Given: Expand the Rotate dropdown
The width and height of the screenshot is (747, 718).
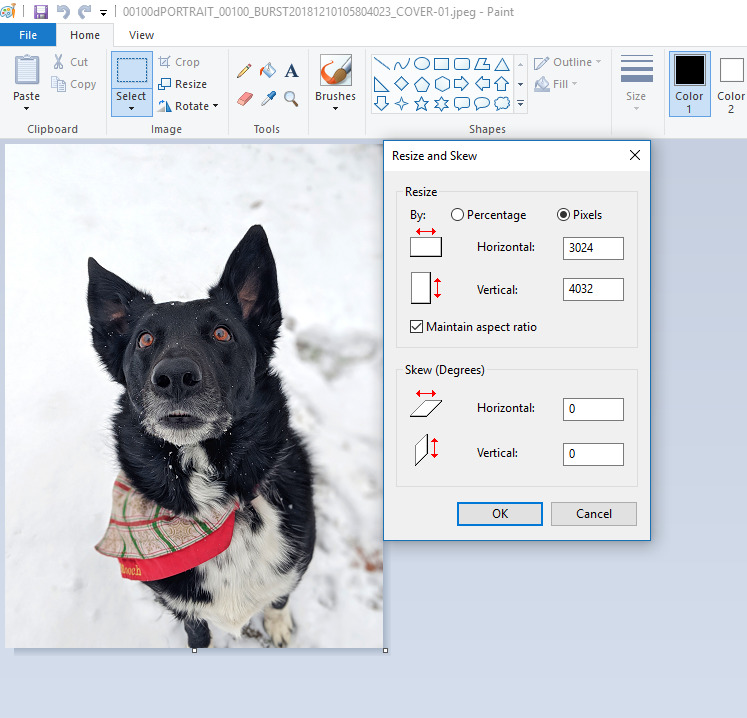Looking at the screenshot, I should tap(215, 106).
